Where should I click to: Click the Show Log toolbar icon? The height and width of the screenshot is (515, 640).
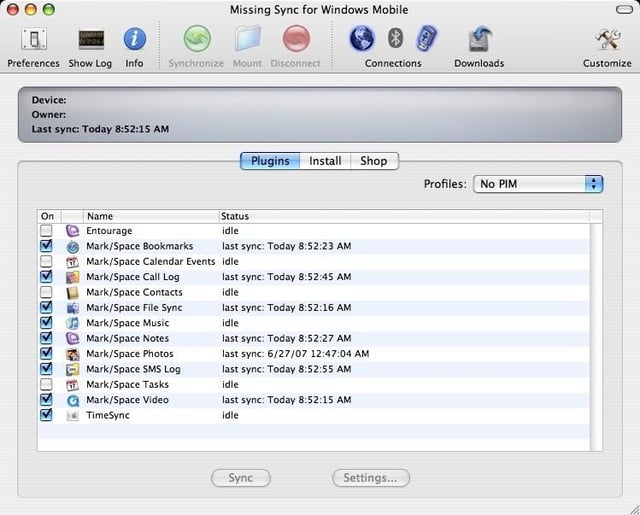coord(91,40)
